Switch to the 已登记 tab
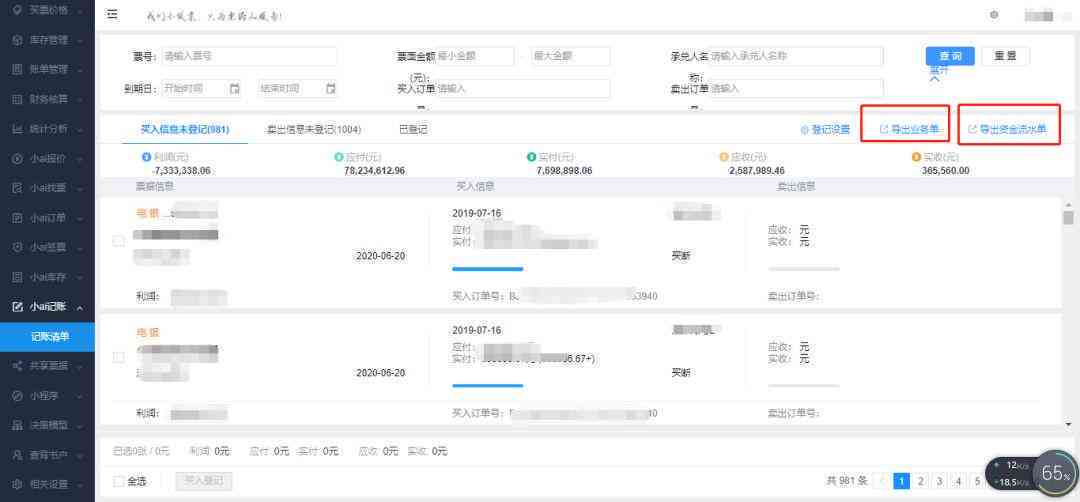Viewport: 1080px width, 502px height. (413, 129)
